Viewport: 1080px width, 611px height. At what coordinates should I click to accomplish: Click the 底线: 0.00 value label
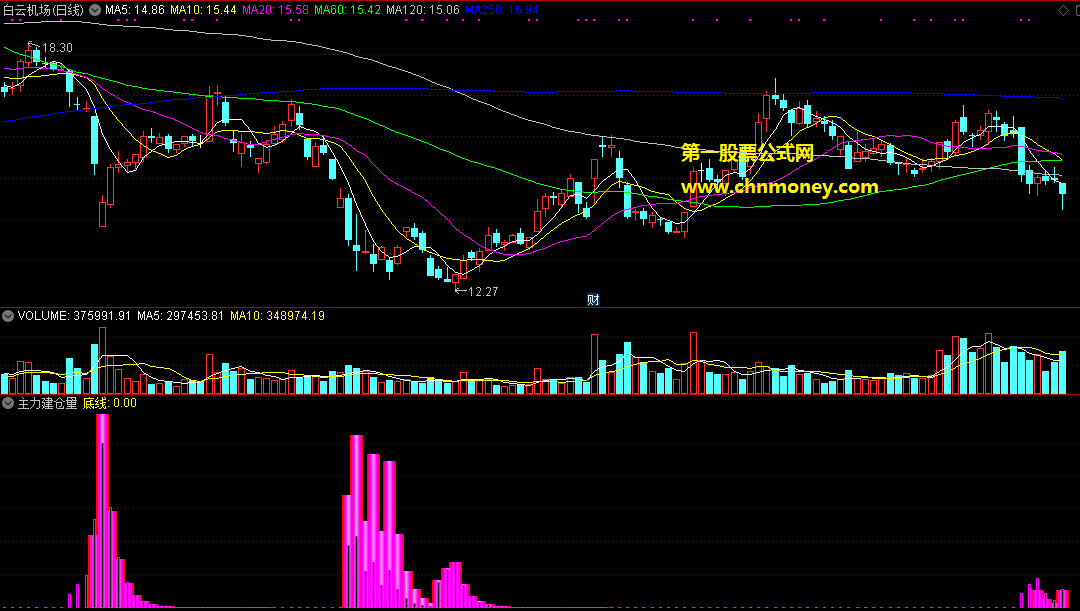[x=110, y=403]
